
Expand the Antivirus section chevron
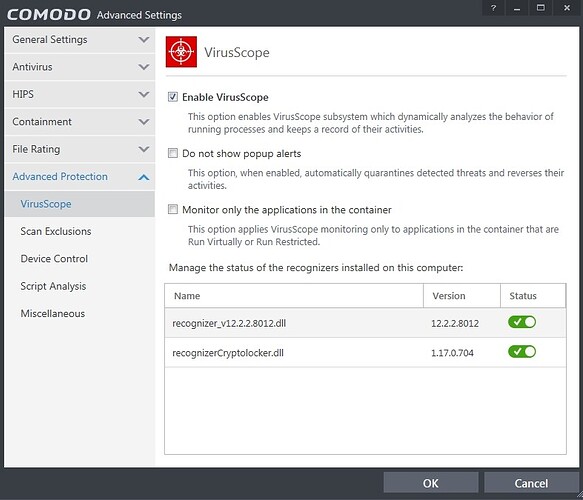[144, 67]
